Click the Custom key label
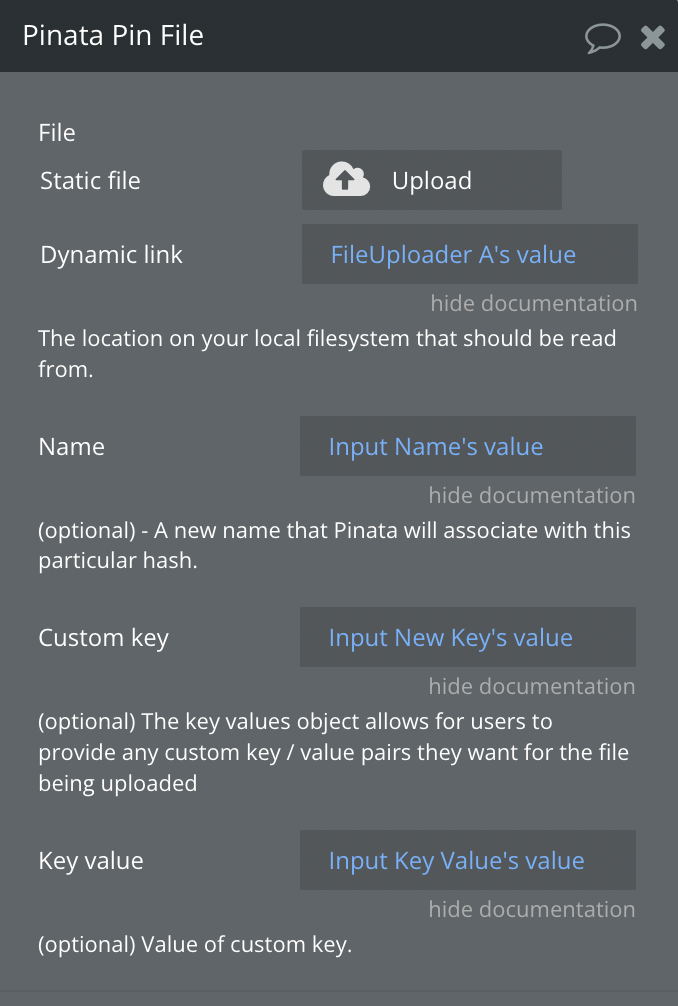This screenshot has height=1006, width=678. tap(103, 638)
